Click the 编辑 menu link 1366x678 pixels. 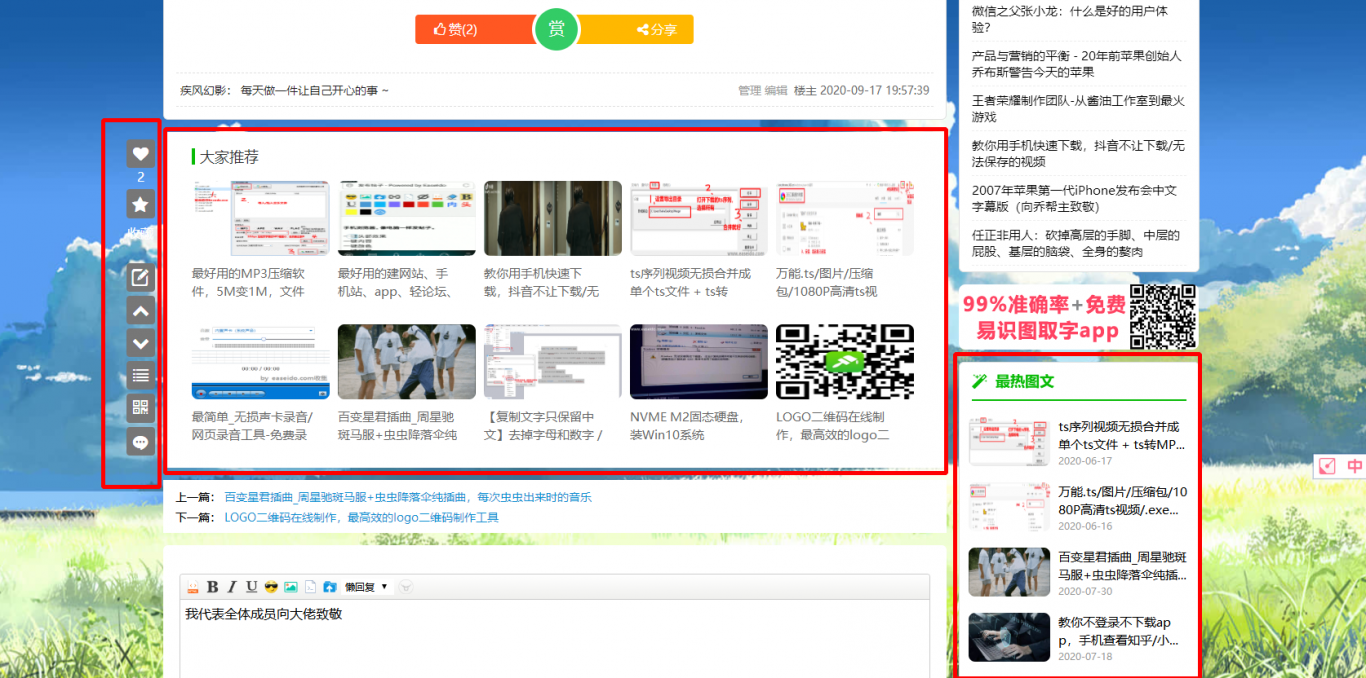[776, 91]
